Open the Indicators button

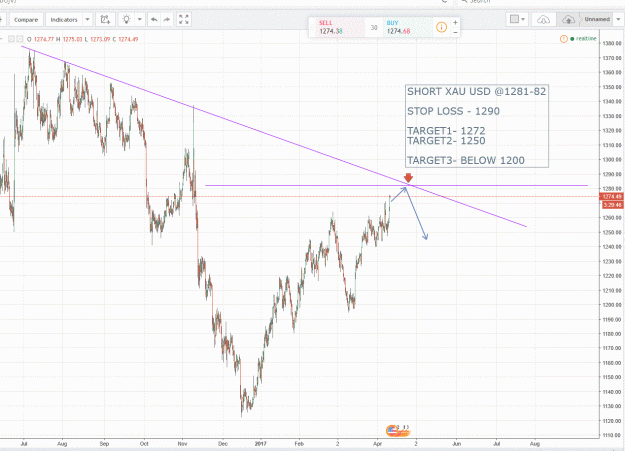[x=64, y=20]
